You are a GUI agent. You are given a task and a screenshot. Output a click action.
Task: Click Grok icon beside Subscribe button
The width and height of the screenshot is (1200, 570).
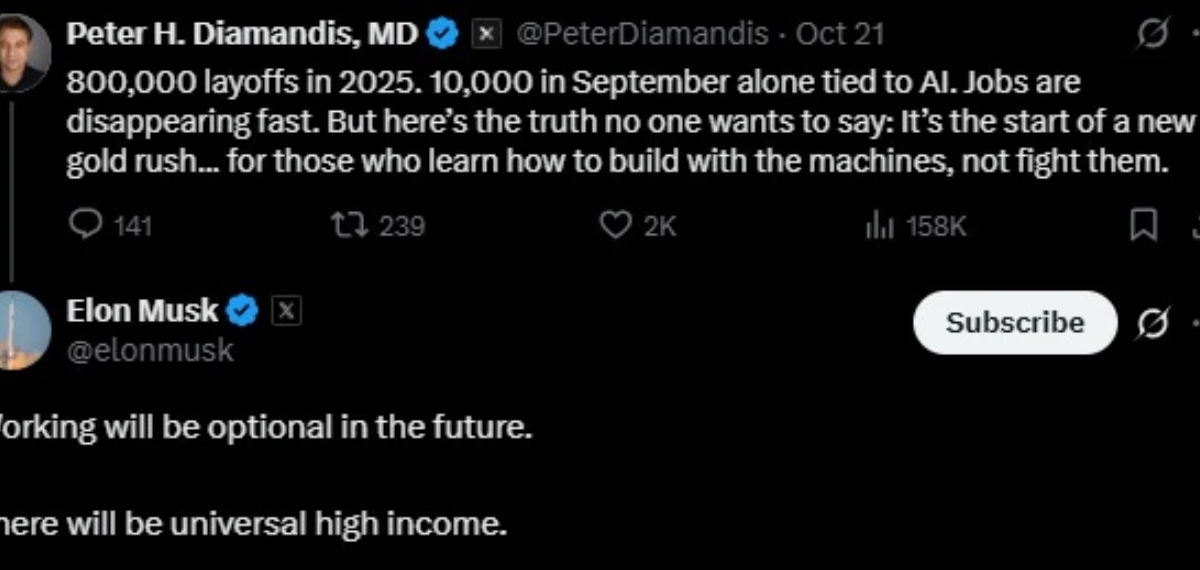click(1153, 323)
